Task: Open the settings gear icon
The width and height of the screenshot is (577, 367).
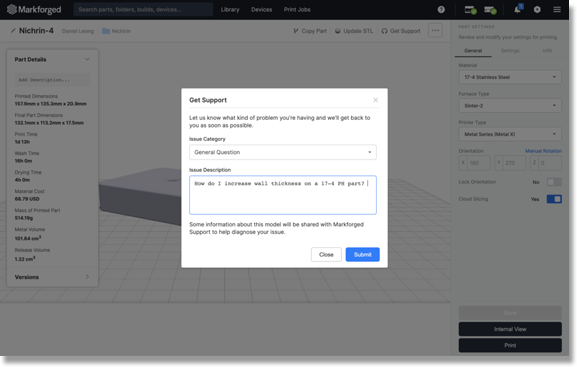Action: point(537,10)
